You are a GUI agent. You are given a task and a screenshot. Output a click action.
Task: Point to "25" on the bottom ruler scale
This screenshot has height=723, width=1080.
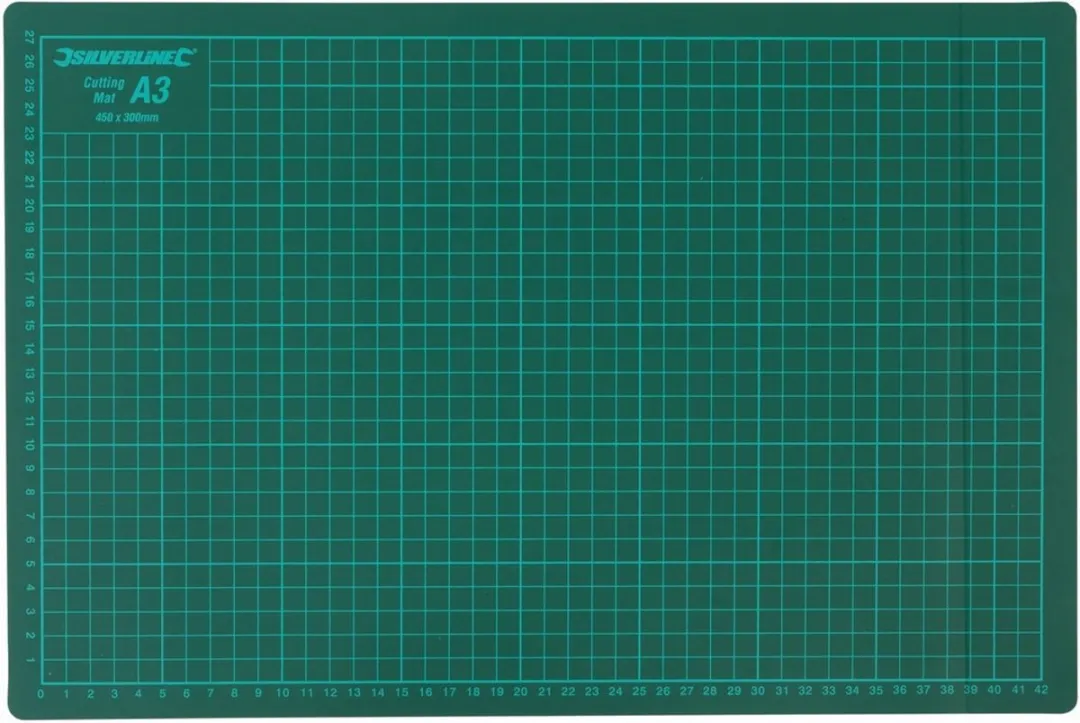pyautogui.click(x=639, y=691)
